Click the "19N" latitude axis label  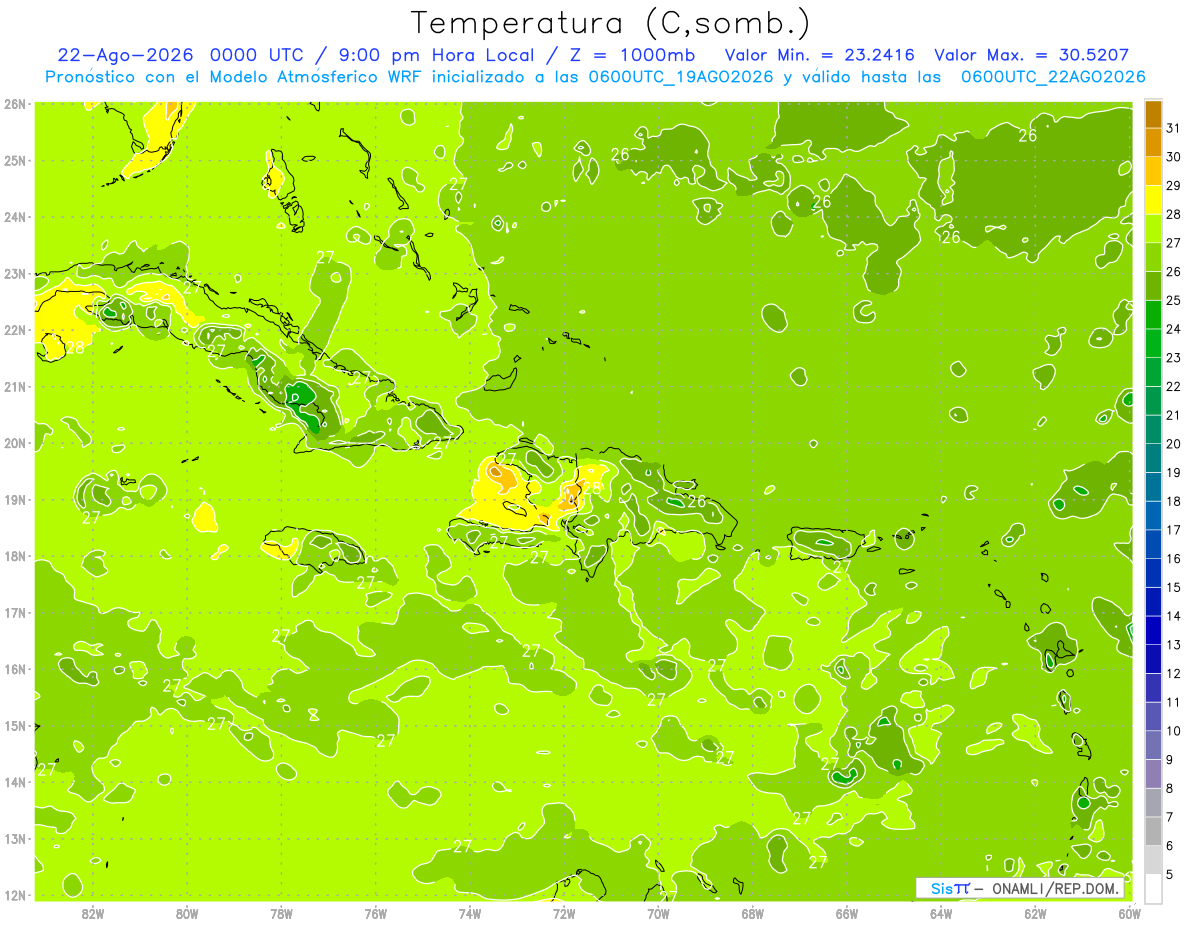[x=15, y=499]
